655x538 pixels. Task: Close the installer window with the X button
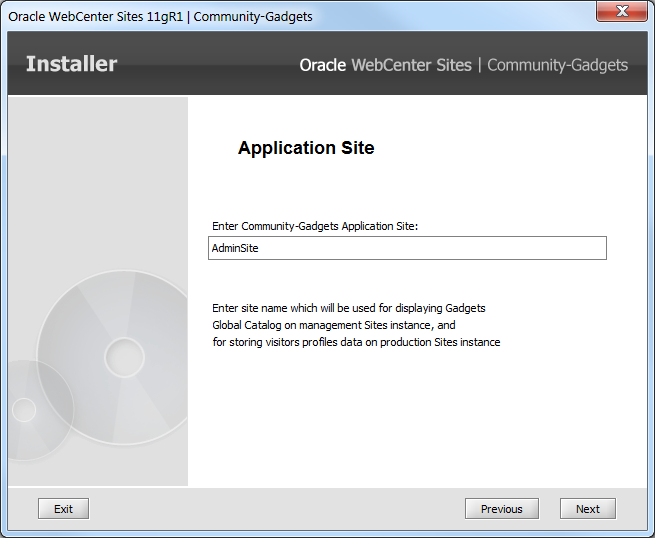[x=622, y=11]
